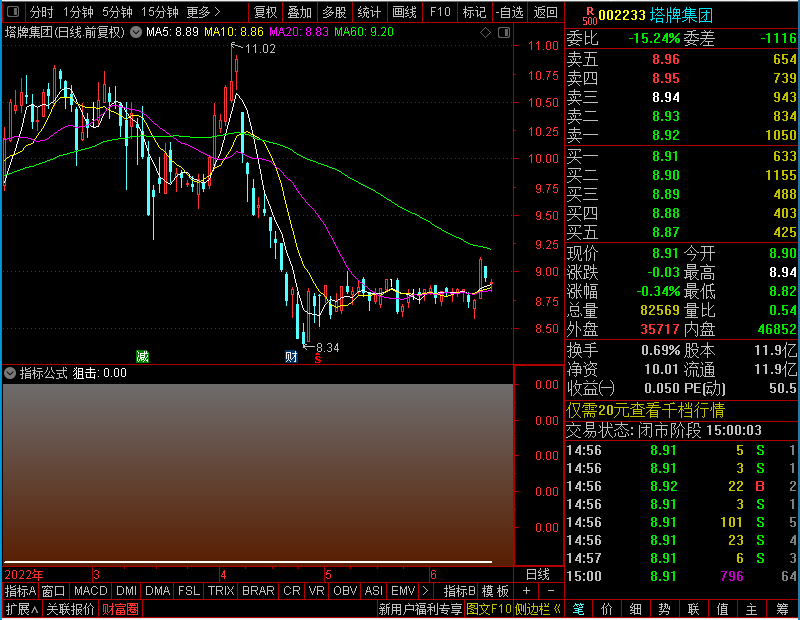Click 卖一 price 8.92
The width and height of the screenshot is (800, 620).
[x=666, y=135]
